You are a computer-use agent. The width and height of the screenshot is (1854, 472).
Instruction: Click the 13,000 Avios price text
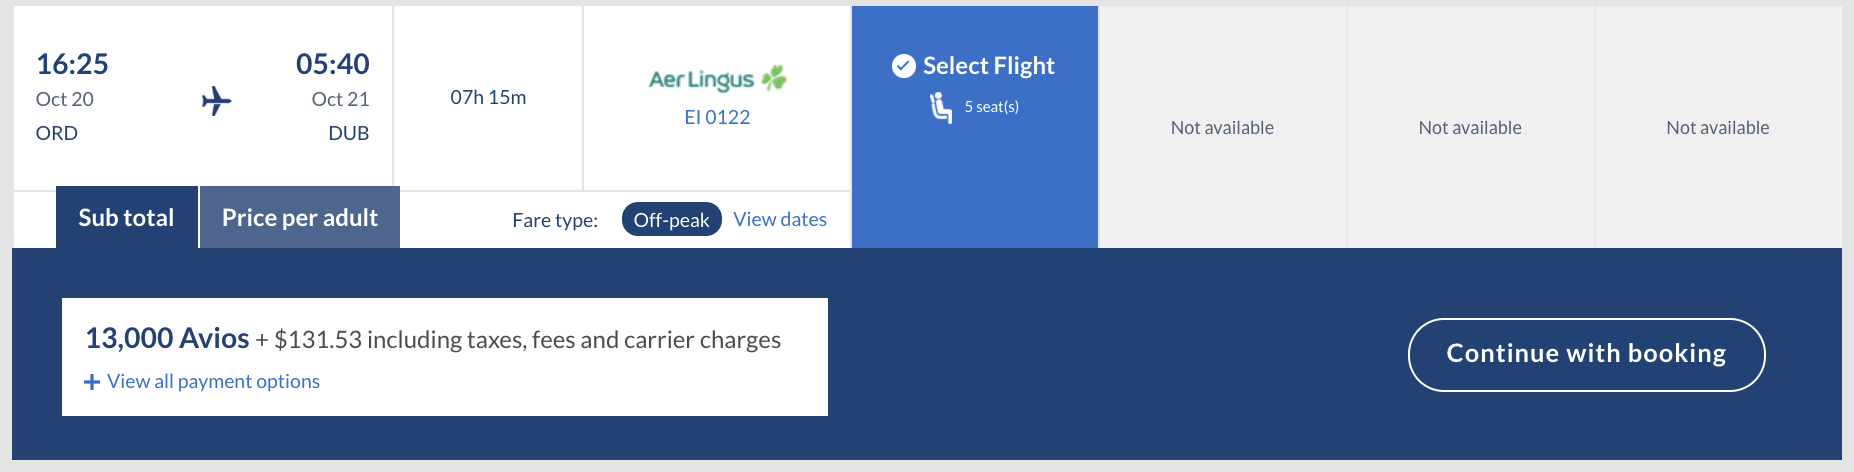(x=167, y=338)
